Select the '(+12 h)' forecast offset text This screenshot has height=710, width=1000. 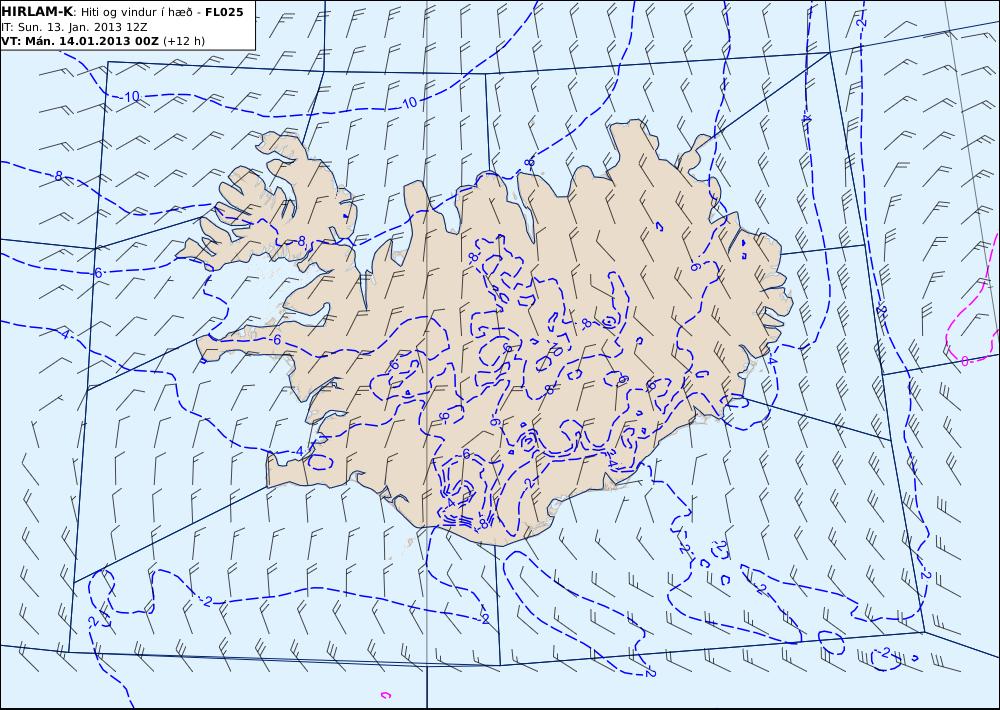click(184, 41)
